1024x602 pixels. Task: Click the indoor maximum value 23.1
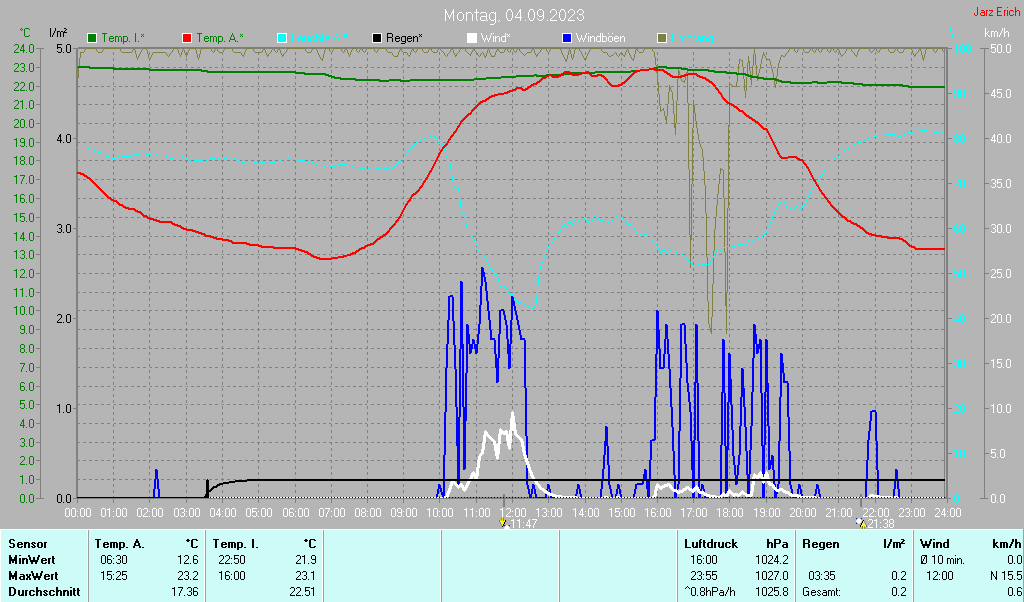[x=306, y=577]
